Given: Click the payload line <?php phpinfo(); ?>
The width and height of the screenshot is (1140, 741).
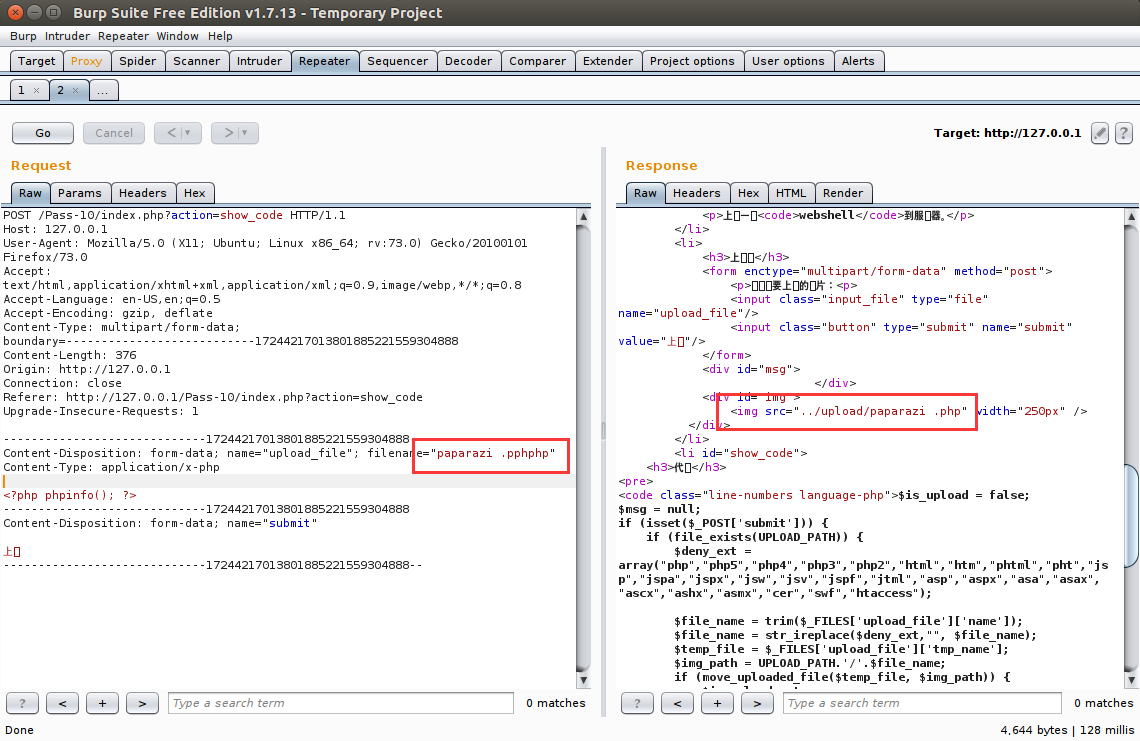Looking at the screenshot, I should pos(70,495).
